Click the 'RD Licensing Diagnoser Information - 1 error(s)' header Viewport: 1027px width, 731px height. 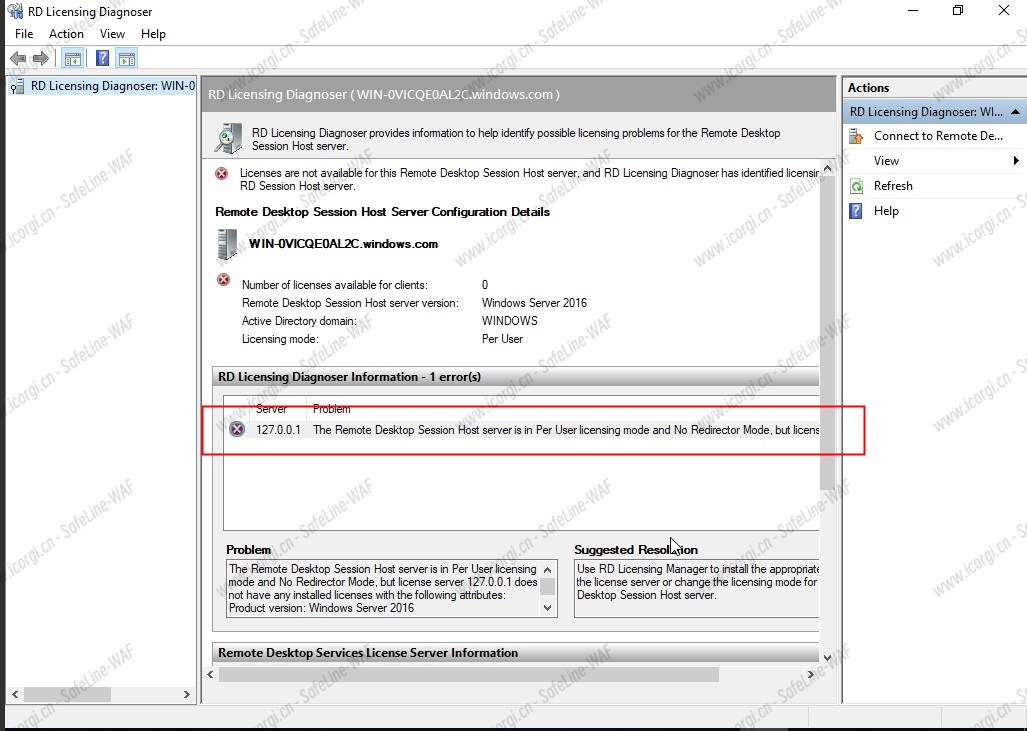350,377
